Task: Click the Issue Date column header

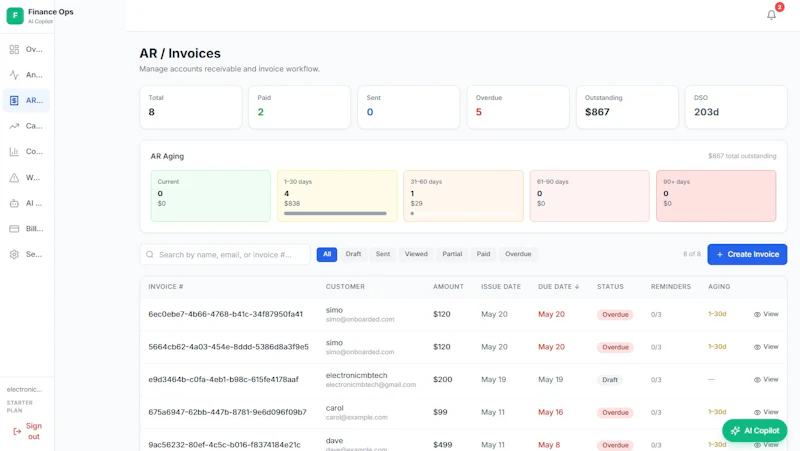Action: [501, 287]
